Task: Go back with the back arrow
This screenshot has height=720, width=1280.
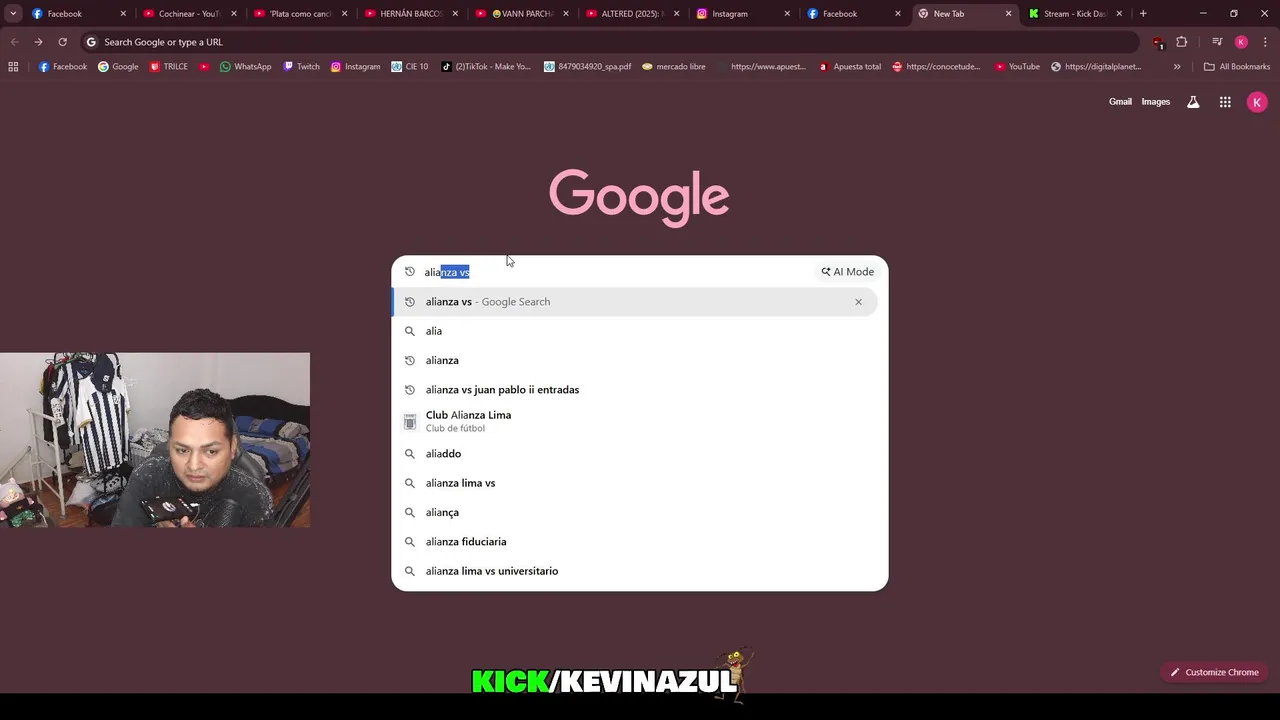Action: (x=14, y=42)
